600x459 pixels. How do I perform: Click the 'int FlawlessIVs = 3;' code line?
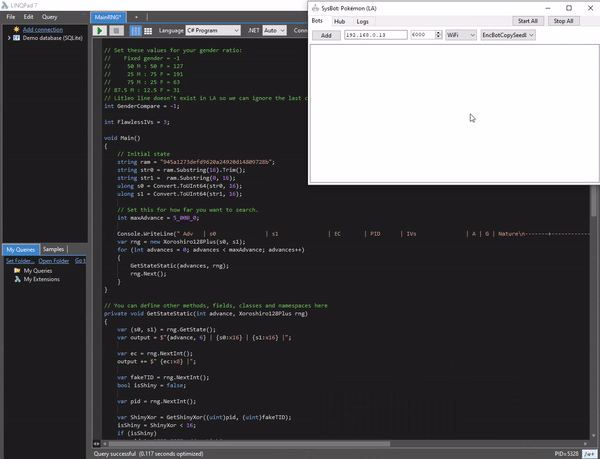tap(137, 122)
